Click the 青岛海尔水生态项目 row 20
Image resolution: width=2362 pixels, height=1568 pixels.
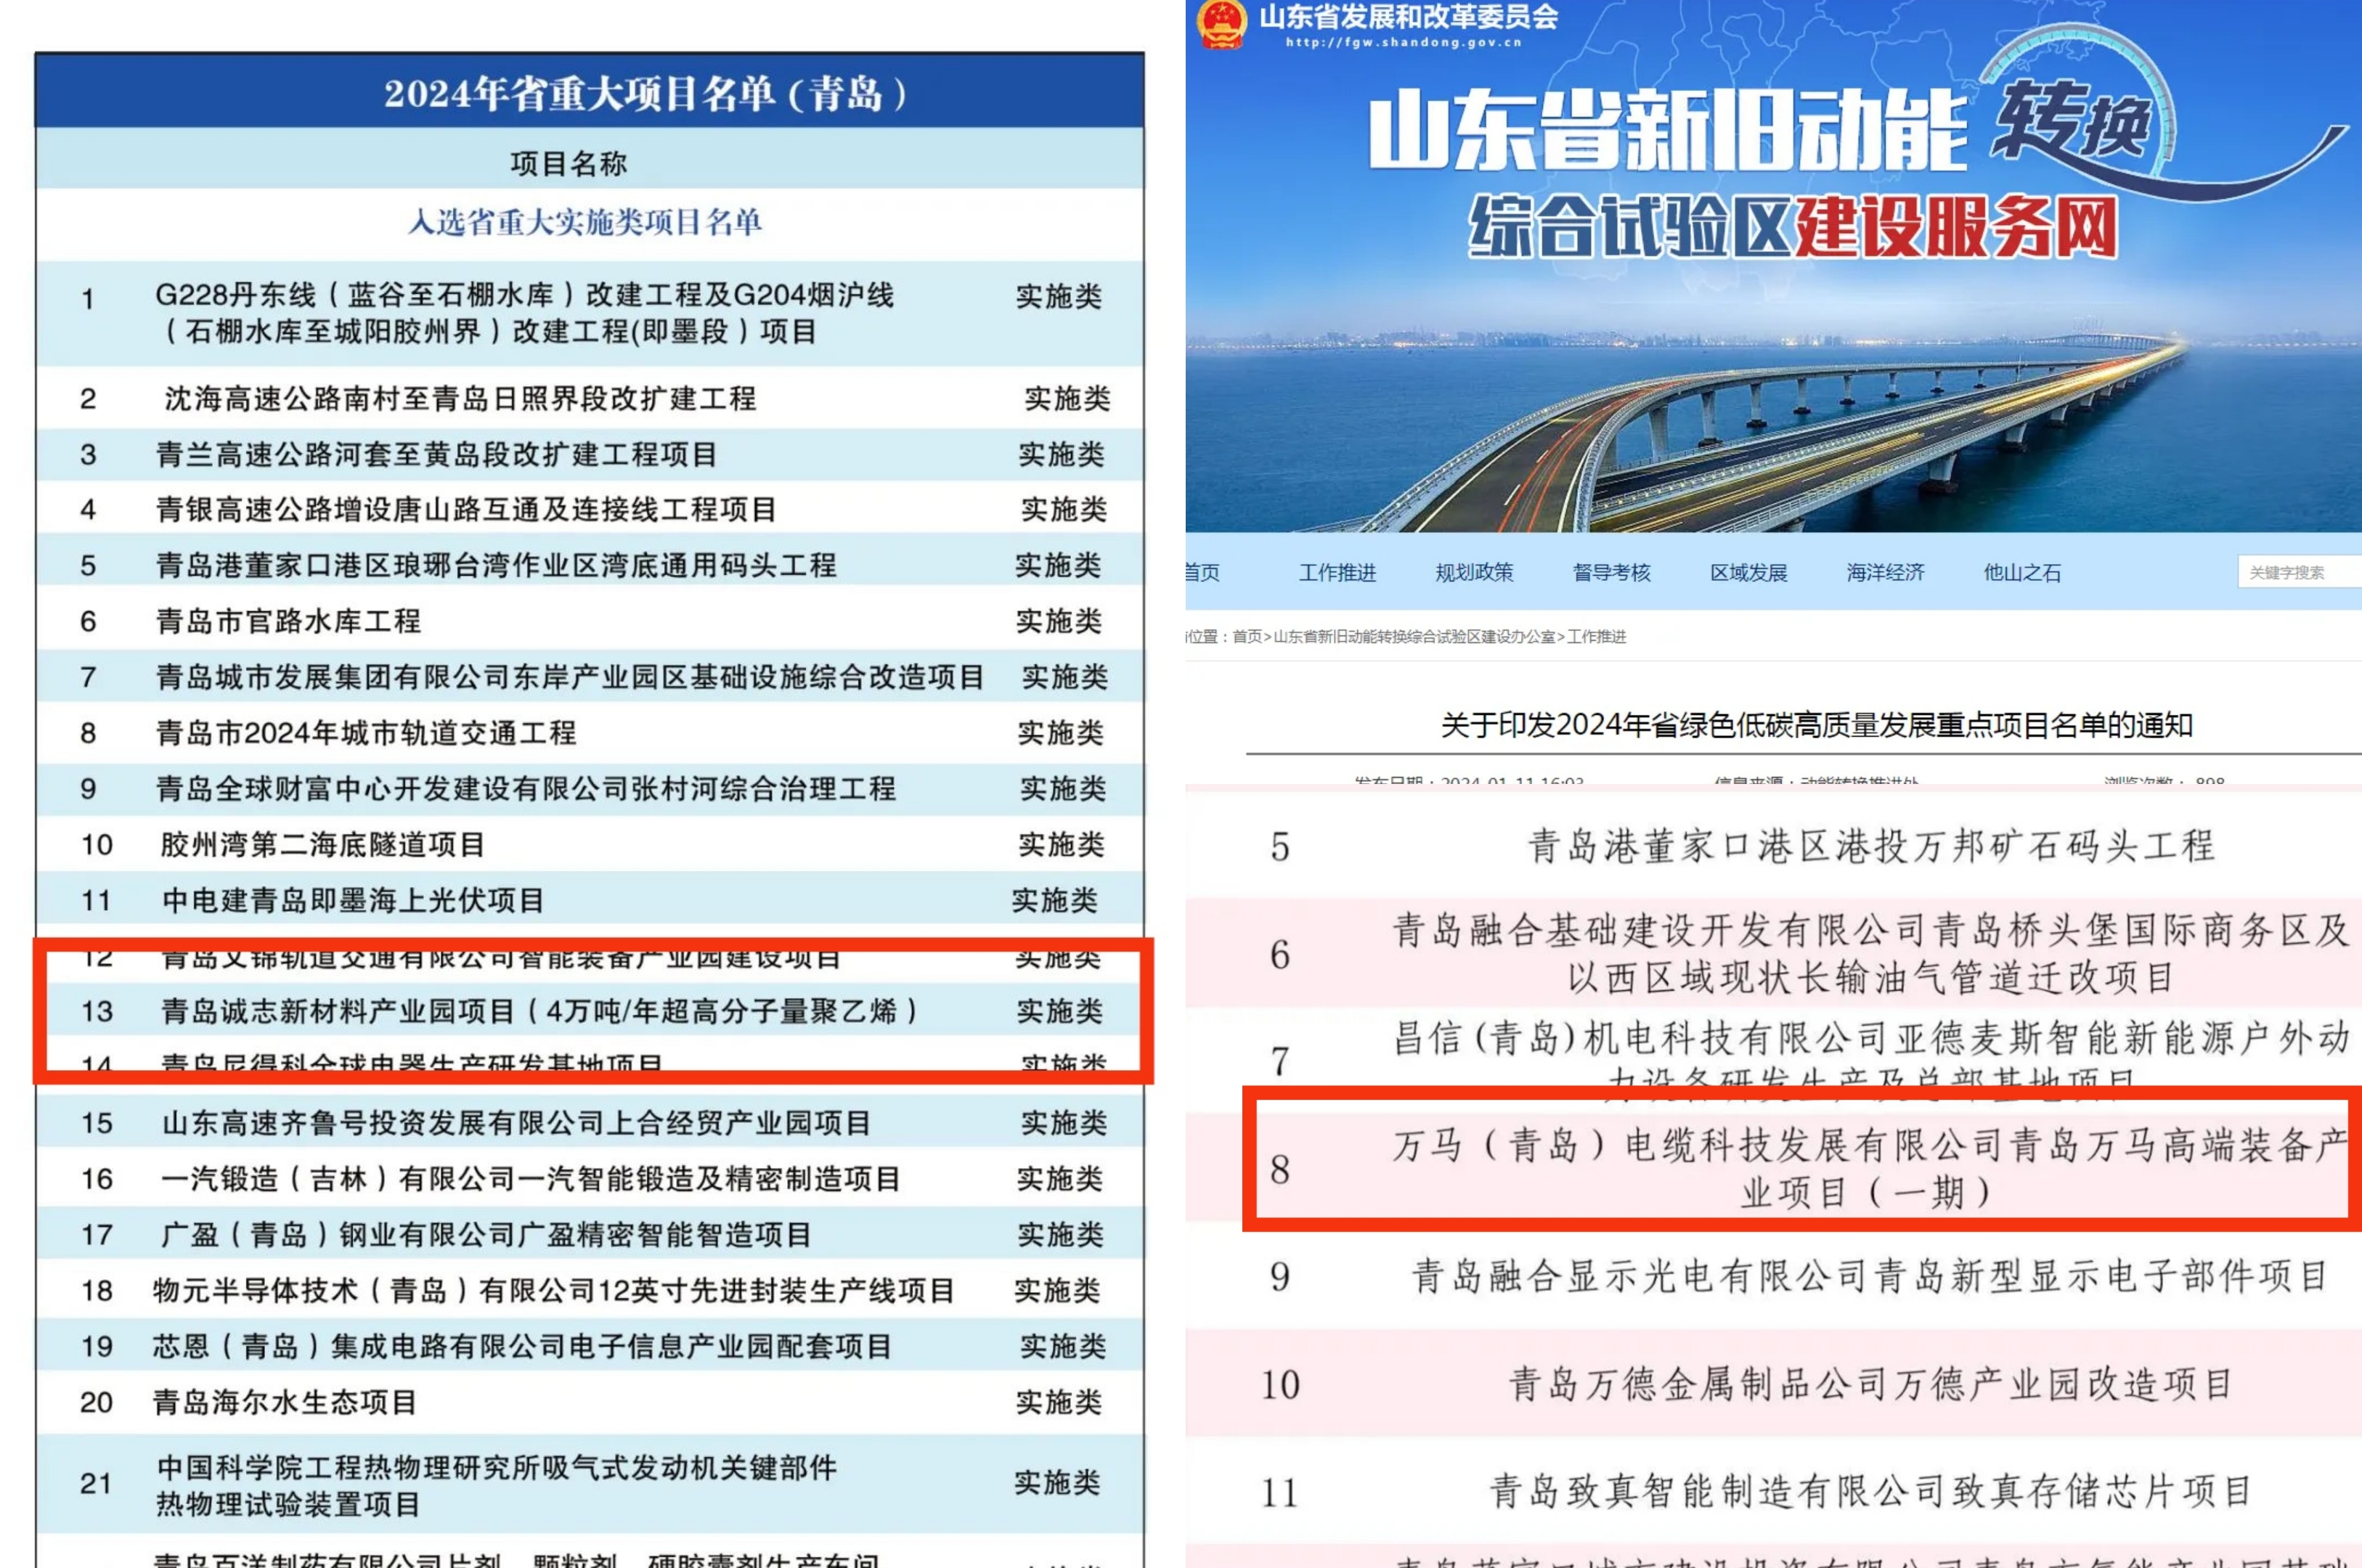[284, 1402]
